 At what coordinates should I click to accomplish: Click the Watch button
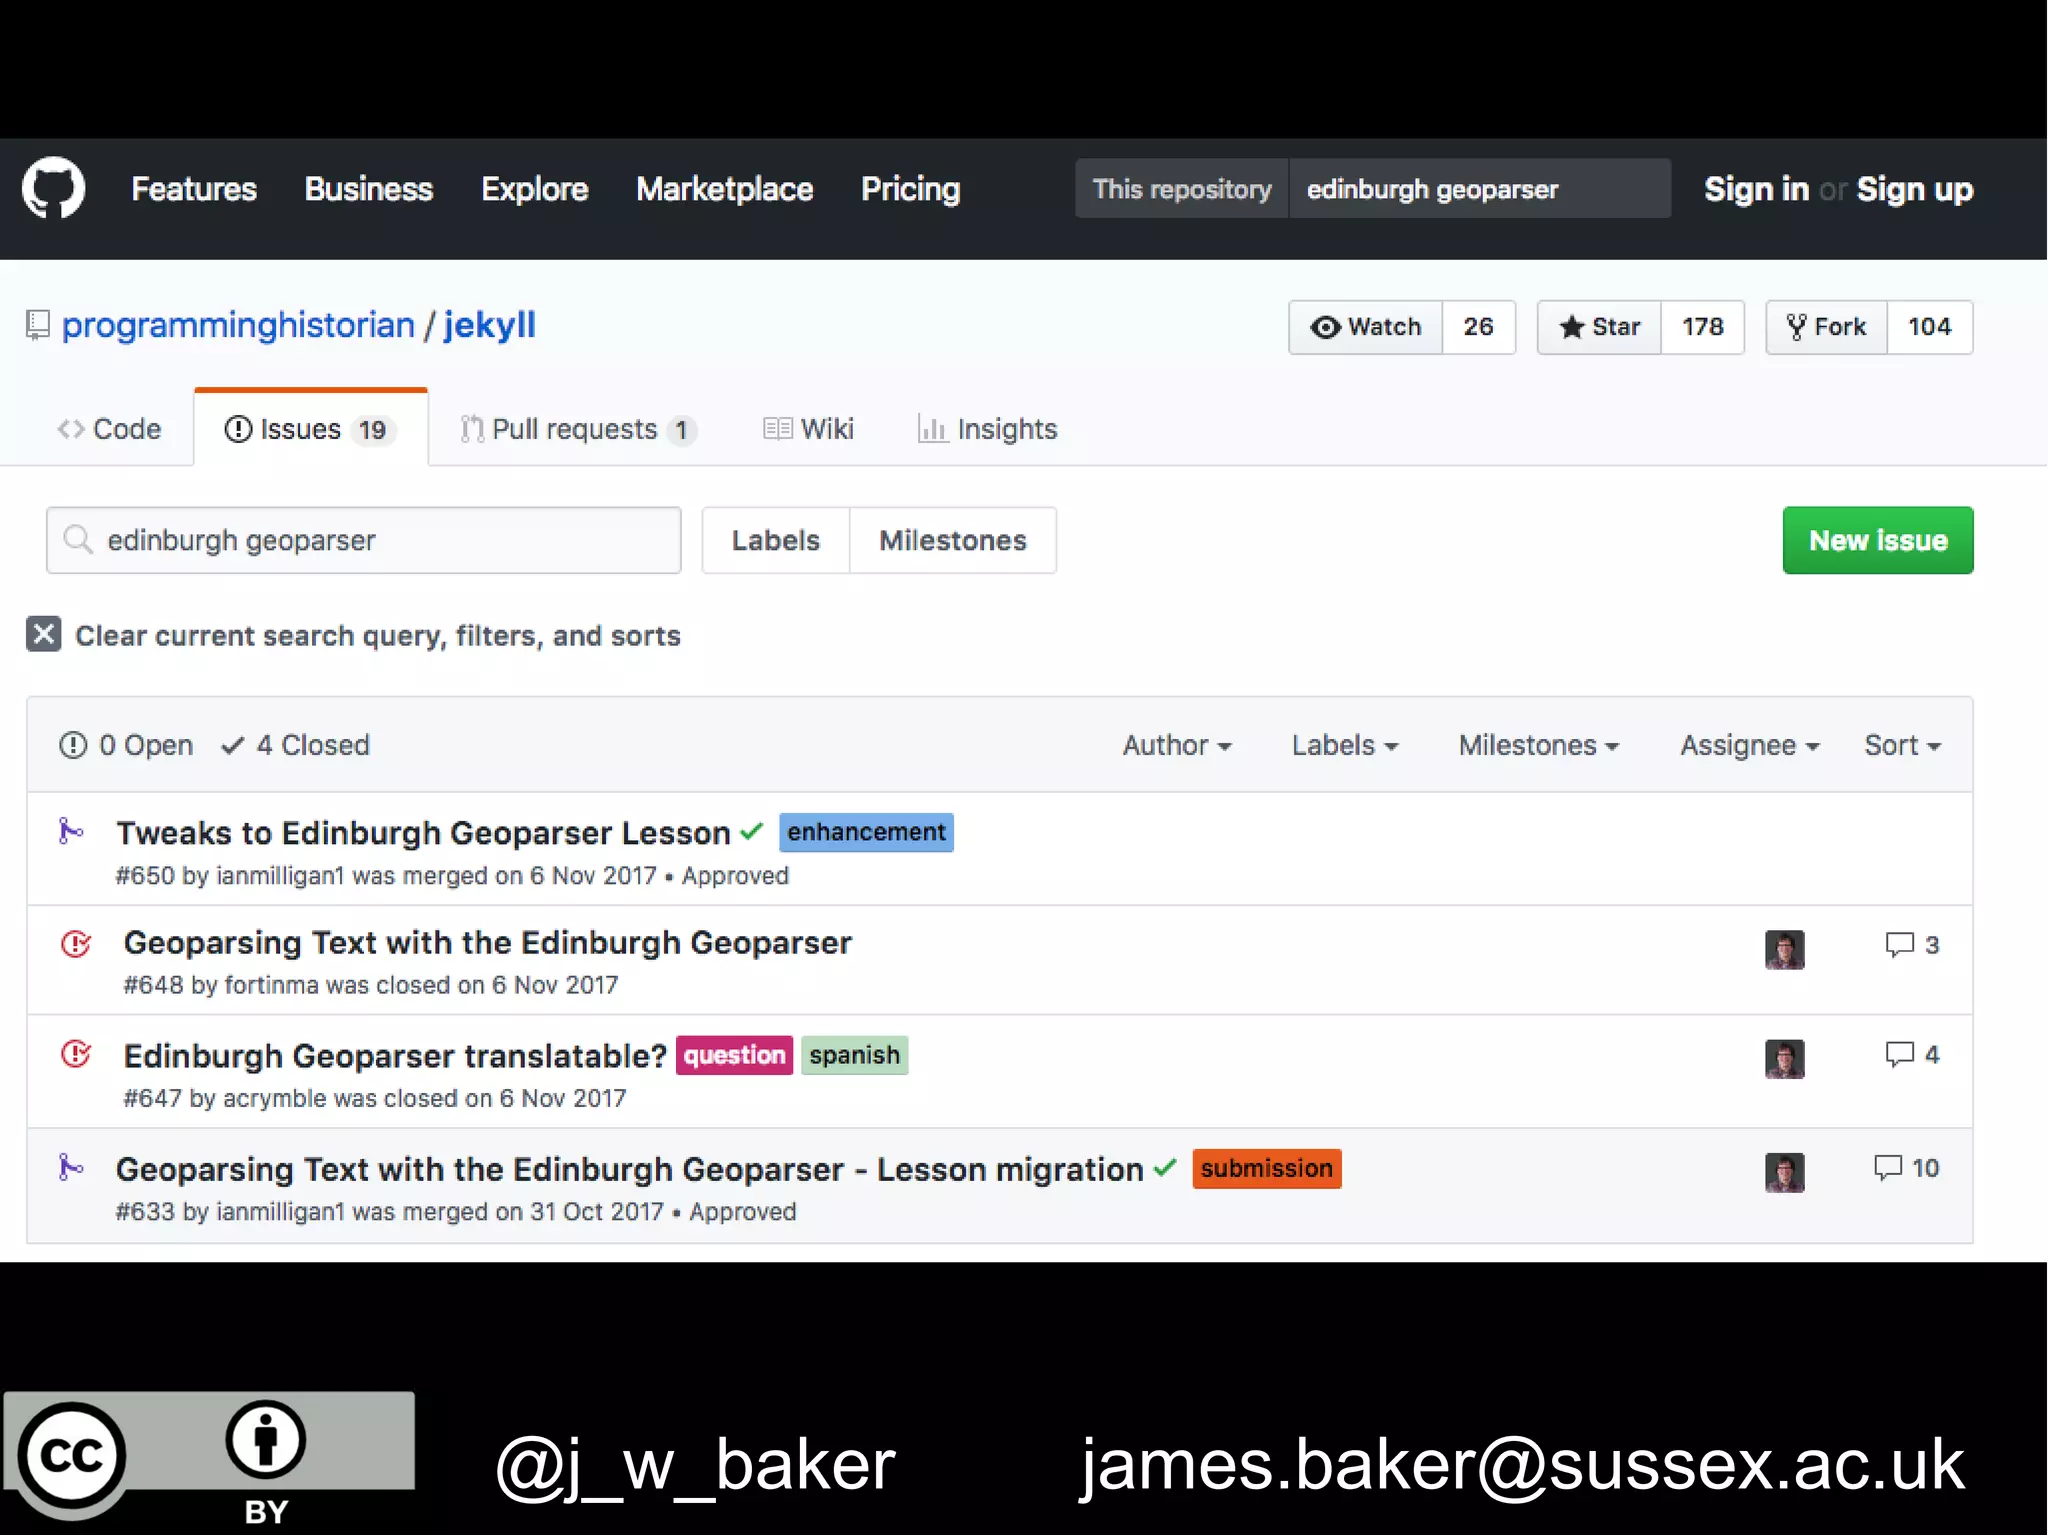pos(1366,327)
